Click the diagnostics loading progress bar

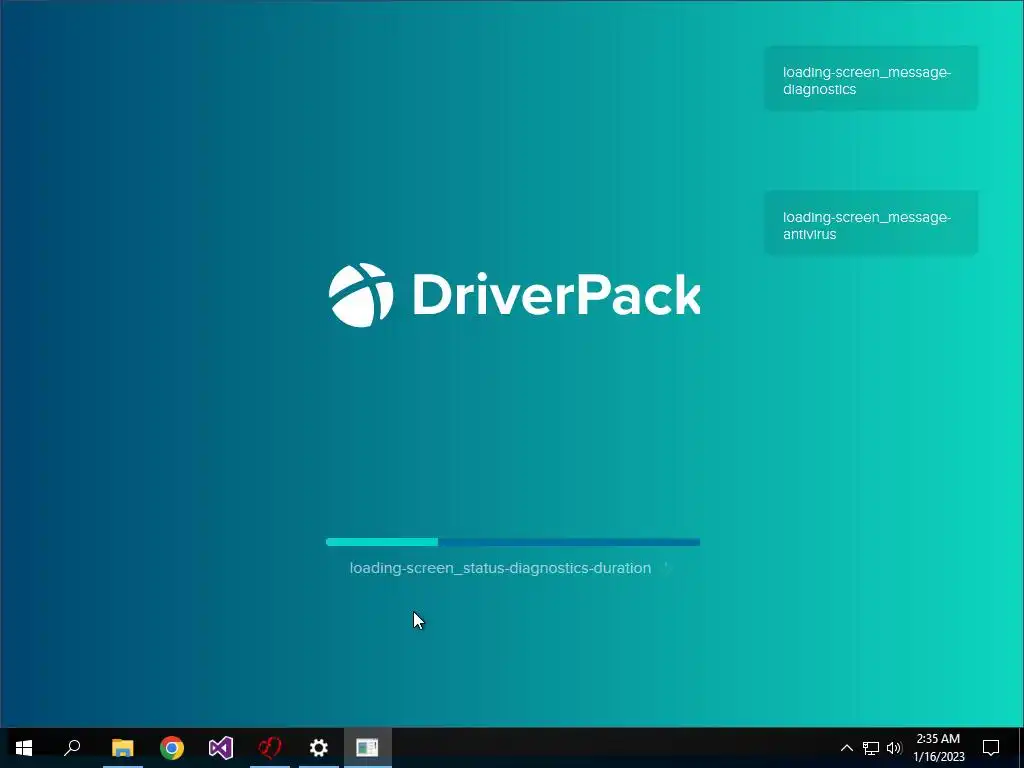click(513, 542)
